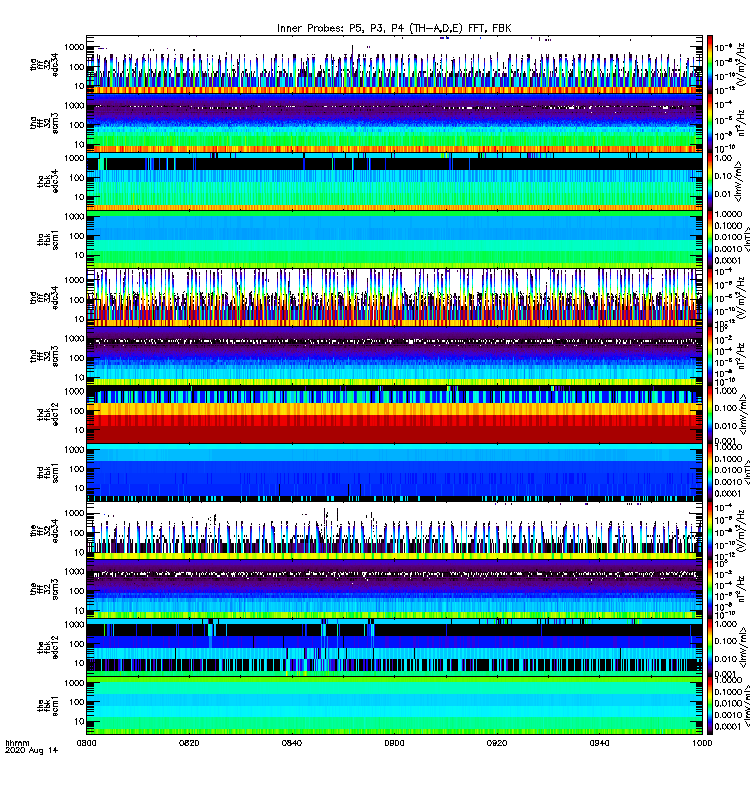
Task: Click inside the tha fff scm3 spectrogram
Action: coord(394,123)
